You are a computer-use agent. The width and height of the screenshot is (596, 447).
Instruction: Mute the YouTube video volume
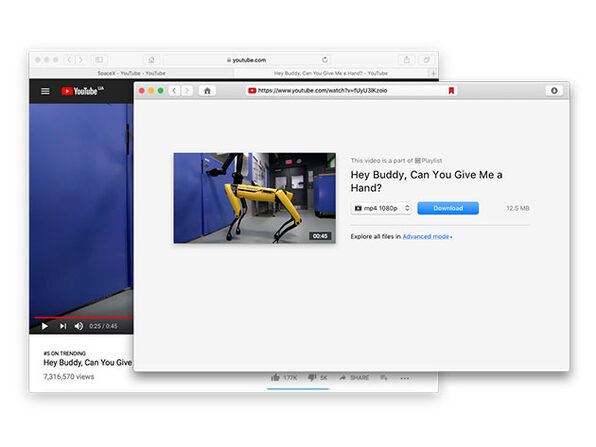(79, 326)
